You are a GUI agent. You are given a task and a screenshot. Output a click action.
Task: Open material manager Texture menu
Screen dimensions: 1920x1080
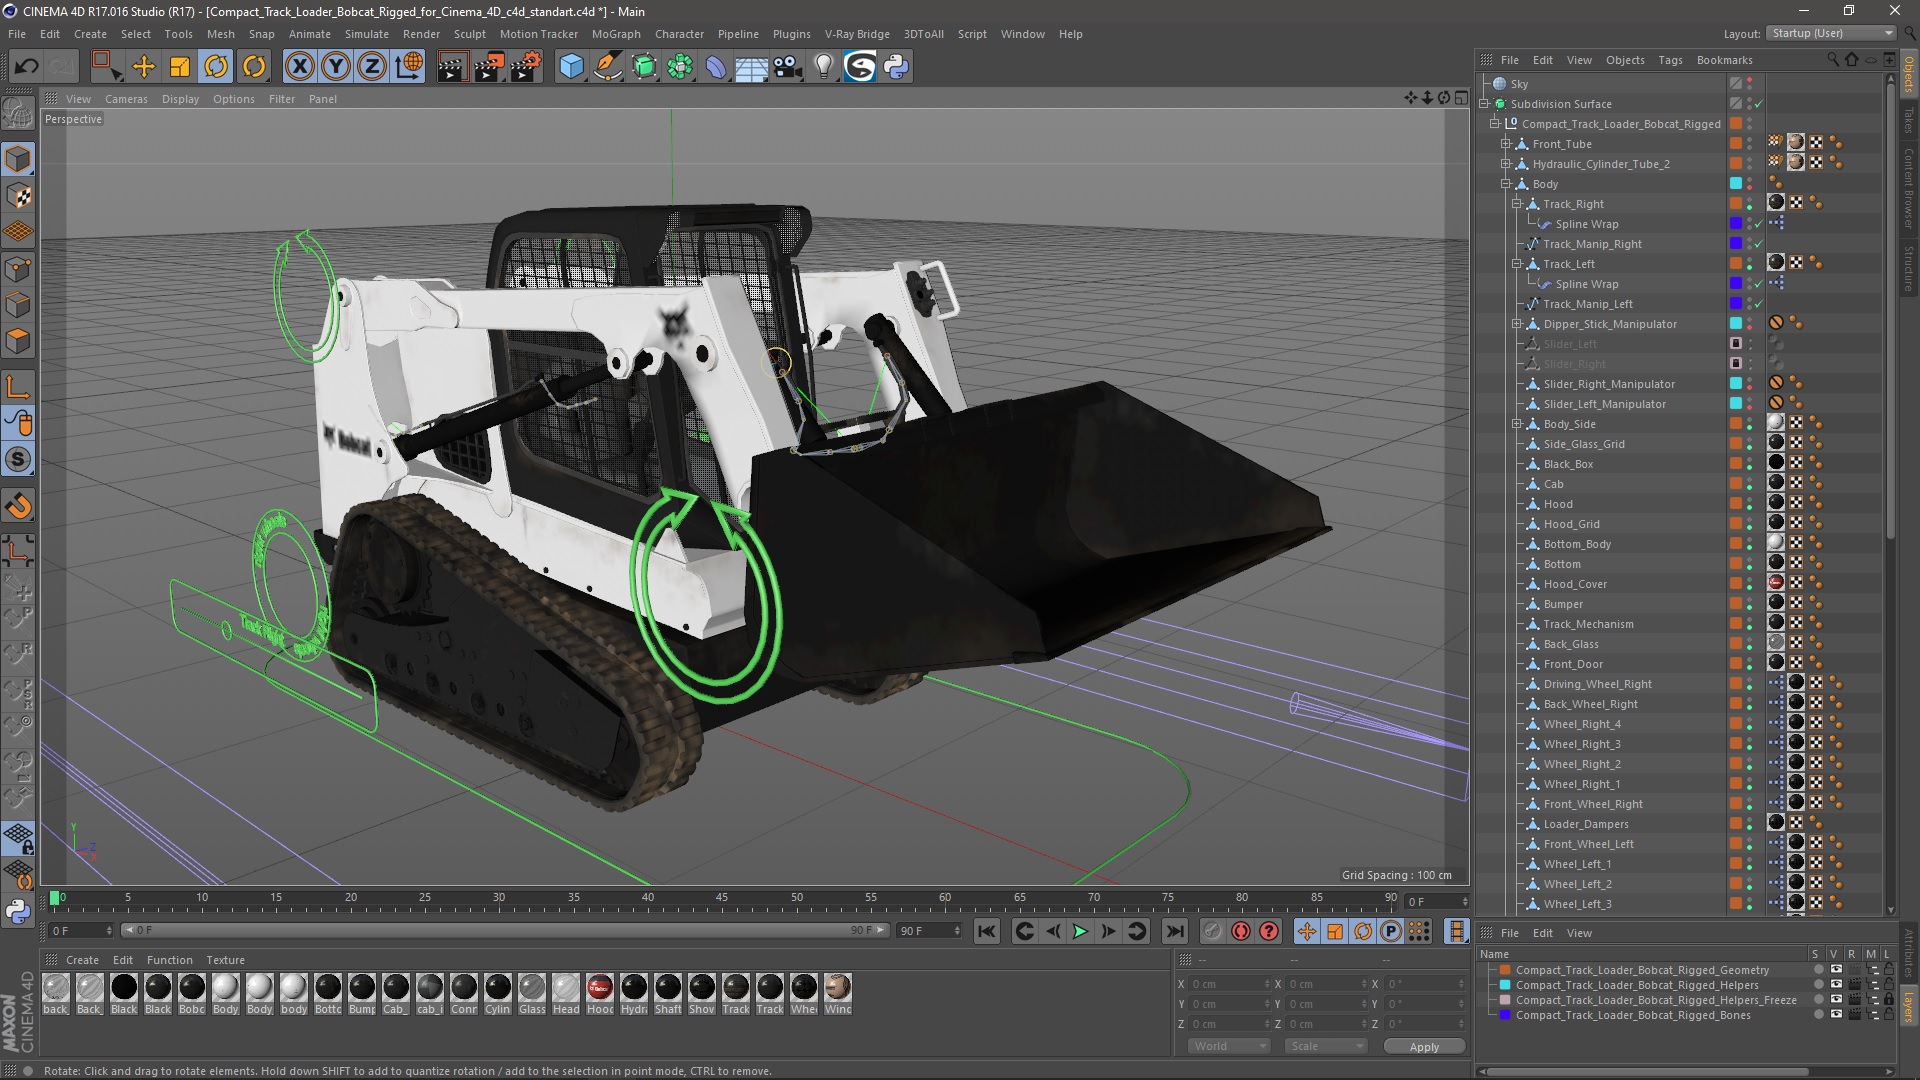(225, 960)
